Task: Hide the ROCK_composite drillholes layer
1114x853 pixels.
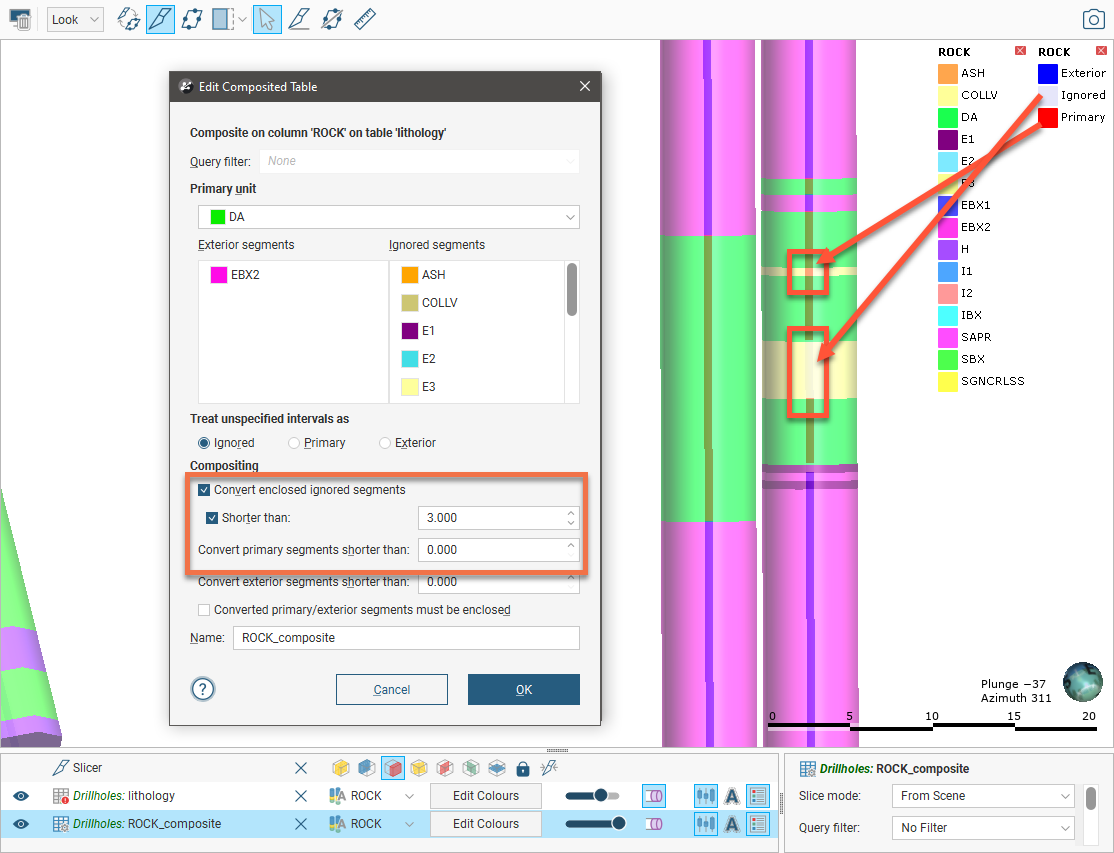Action: (x=21, y=824)
